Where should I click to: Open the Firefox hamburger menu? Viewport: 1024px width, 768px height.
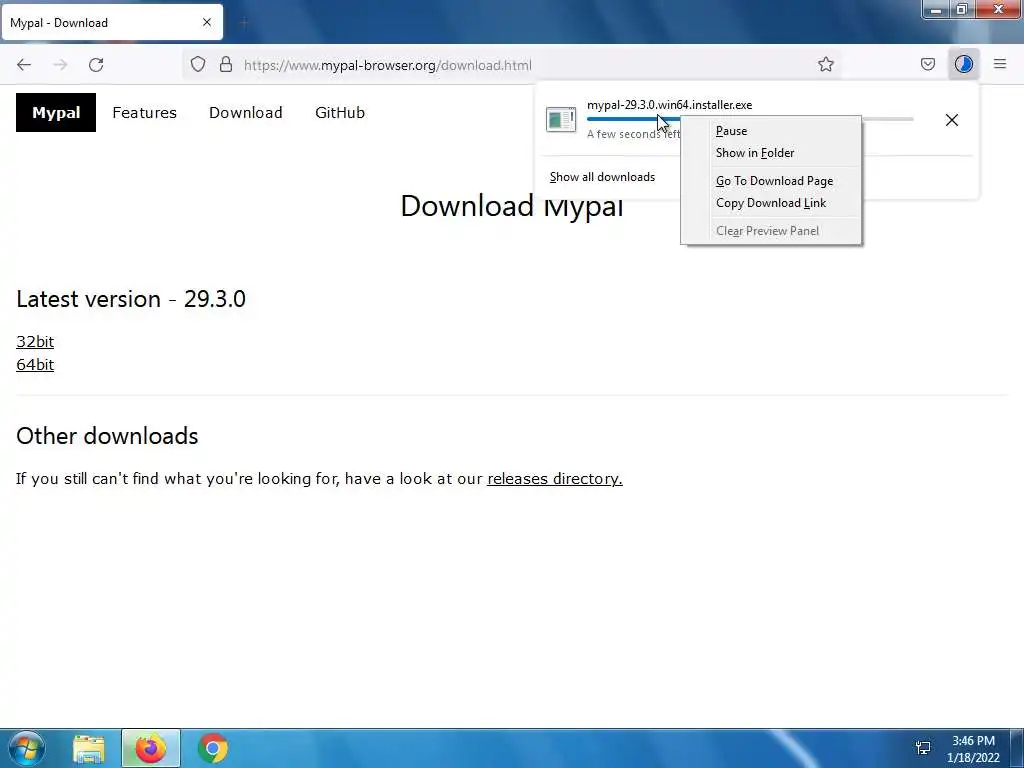point(1000,64)
